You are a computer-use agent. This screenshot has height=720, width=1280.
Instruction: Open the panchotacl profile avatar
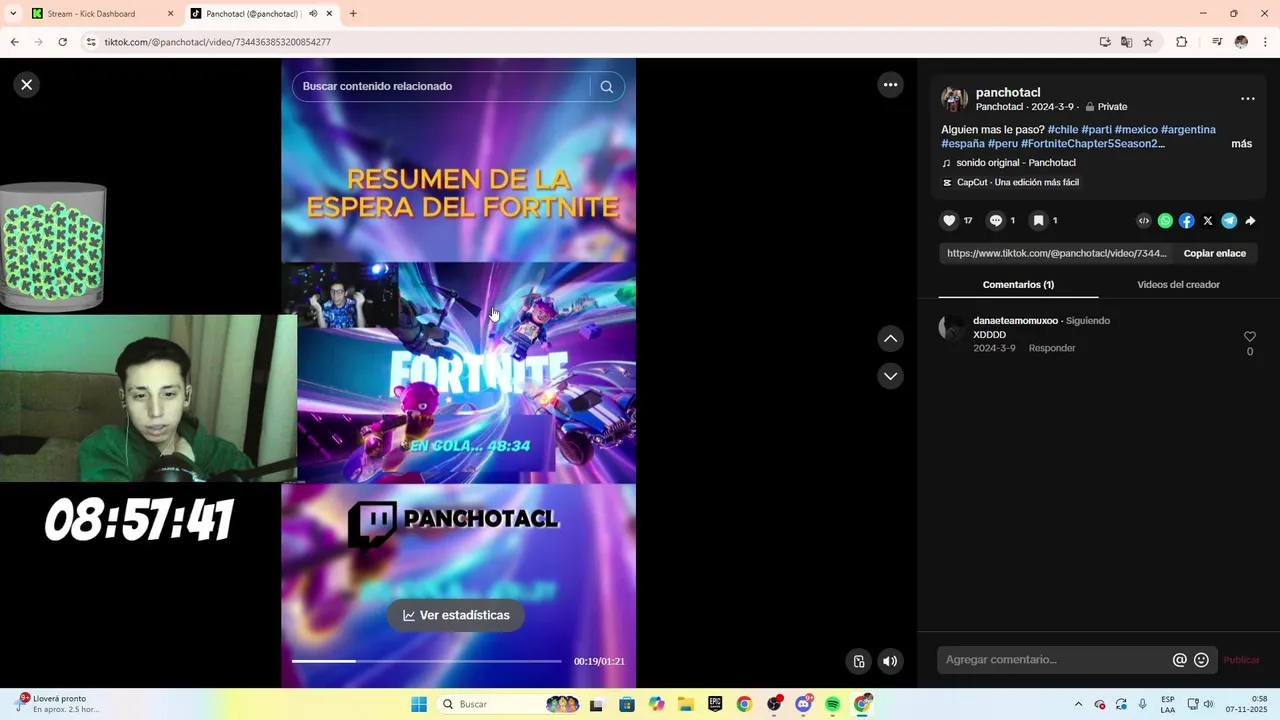coord(954,99)
